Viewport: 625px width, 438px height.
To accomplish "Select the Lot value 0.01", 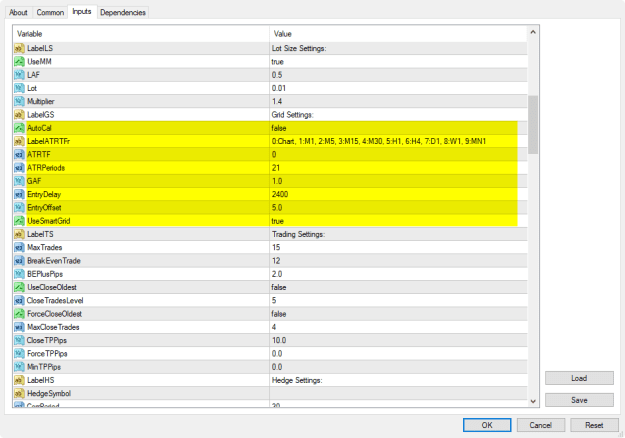I will click(x=279, y=88).
